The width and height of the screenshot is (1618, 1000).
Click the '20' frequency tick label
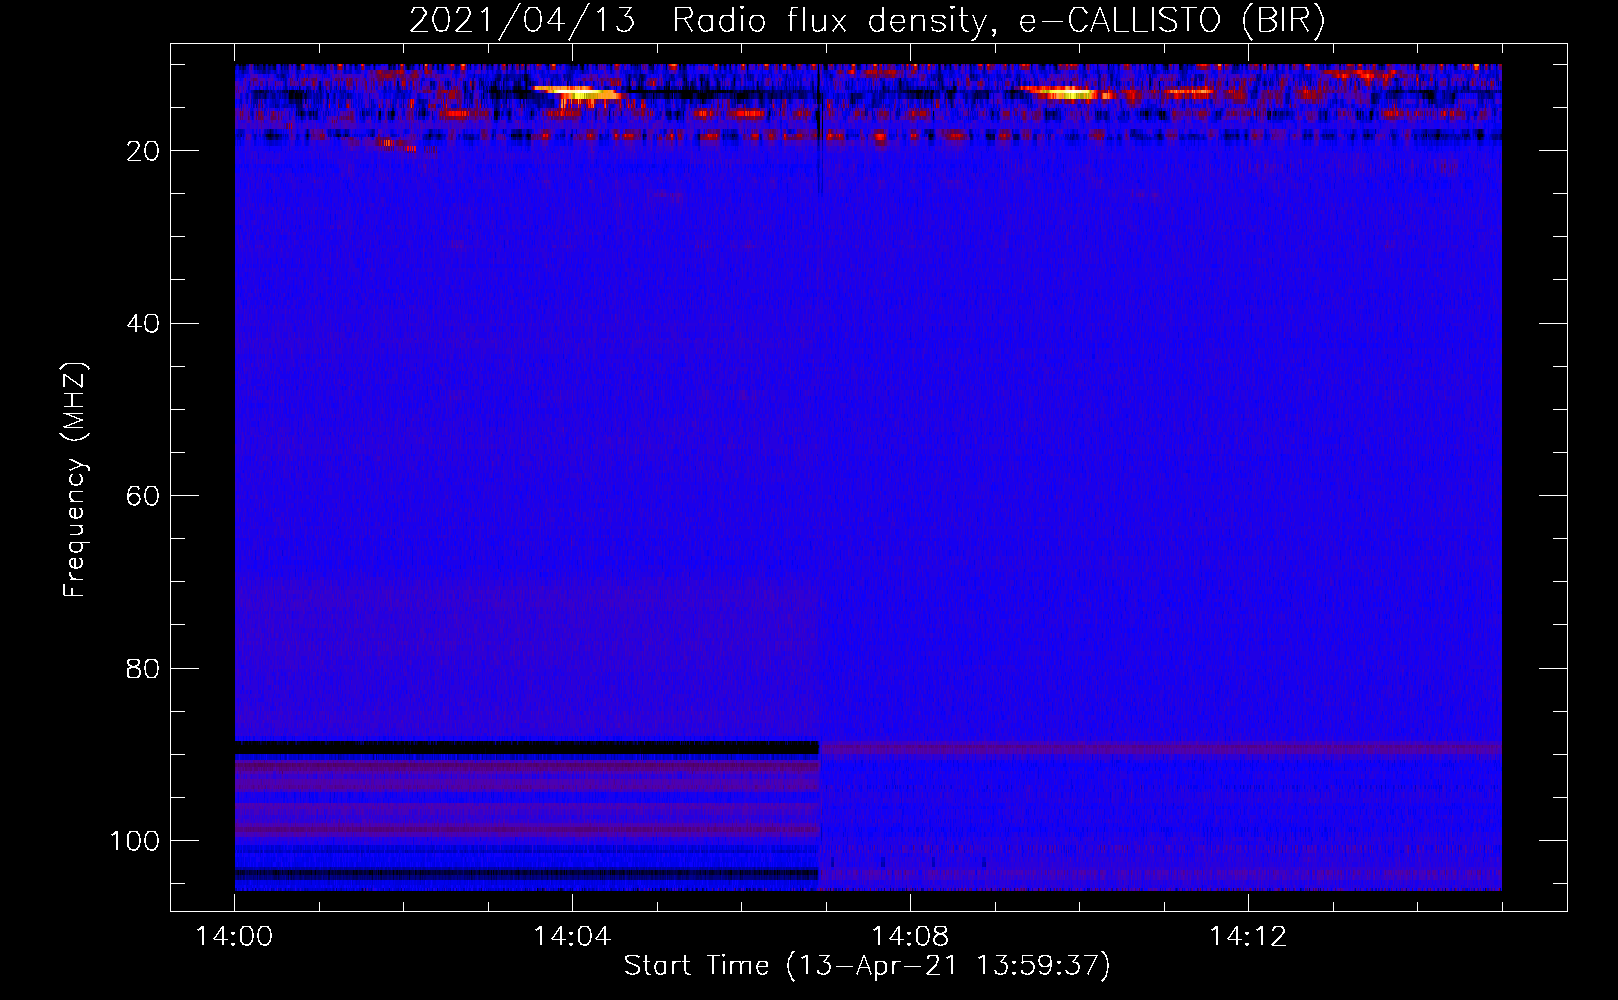(143, 151)
